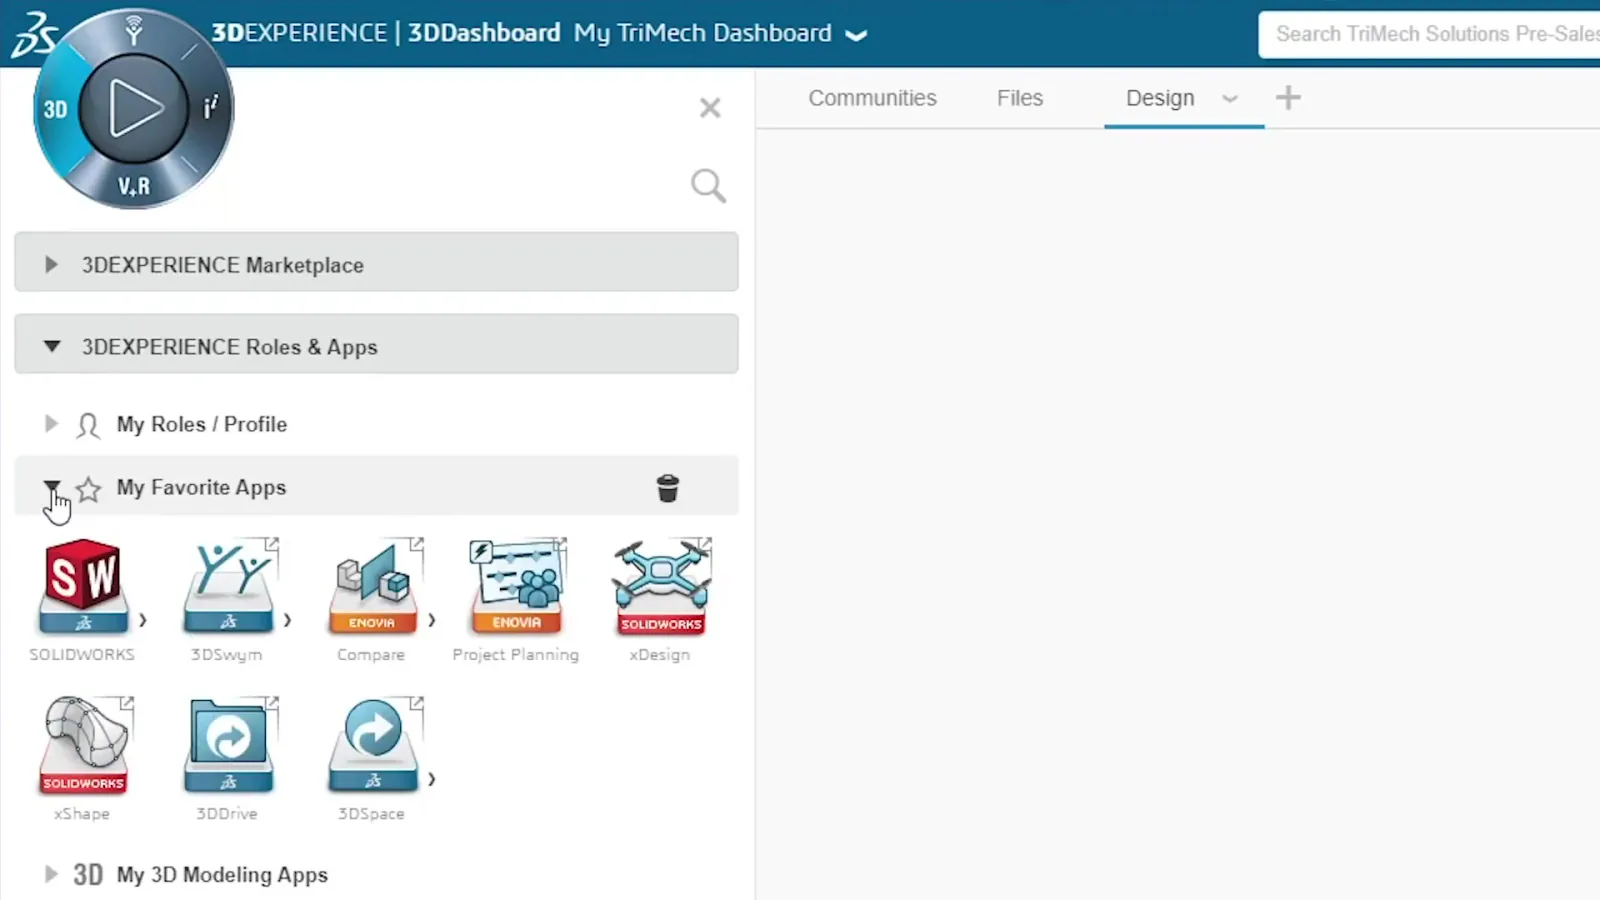
Task: Close the compass apps panel
Action: 710,108
